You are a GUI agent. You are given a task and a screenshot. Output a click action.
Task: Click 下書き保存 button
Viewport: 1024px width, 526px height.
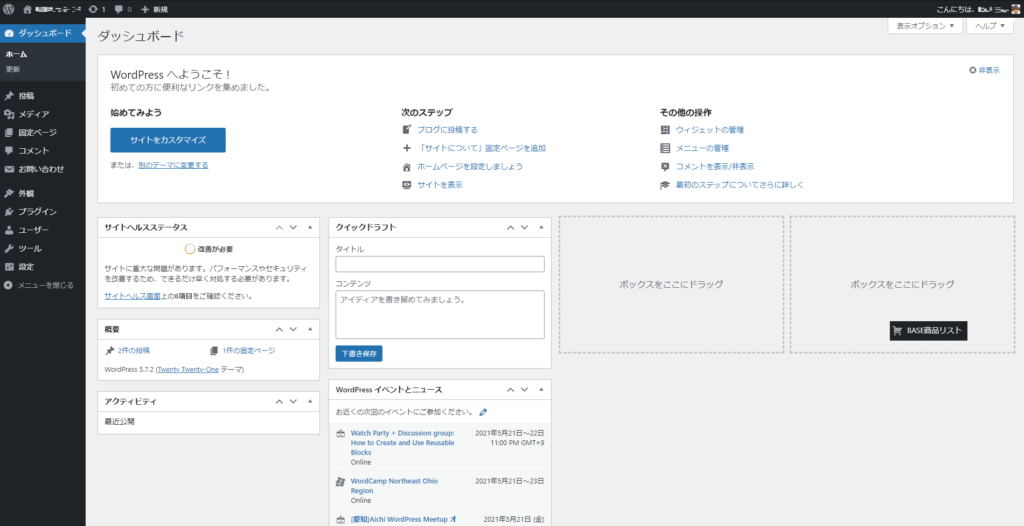[x=359, y=353]
